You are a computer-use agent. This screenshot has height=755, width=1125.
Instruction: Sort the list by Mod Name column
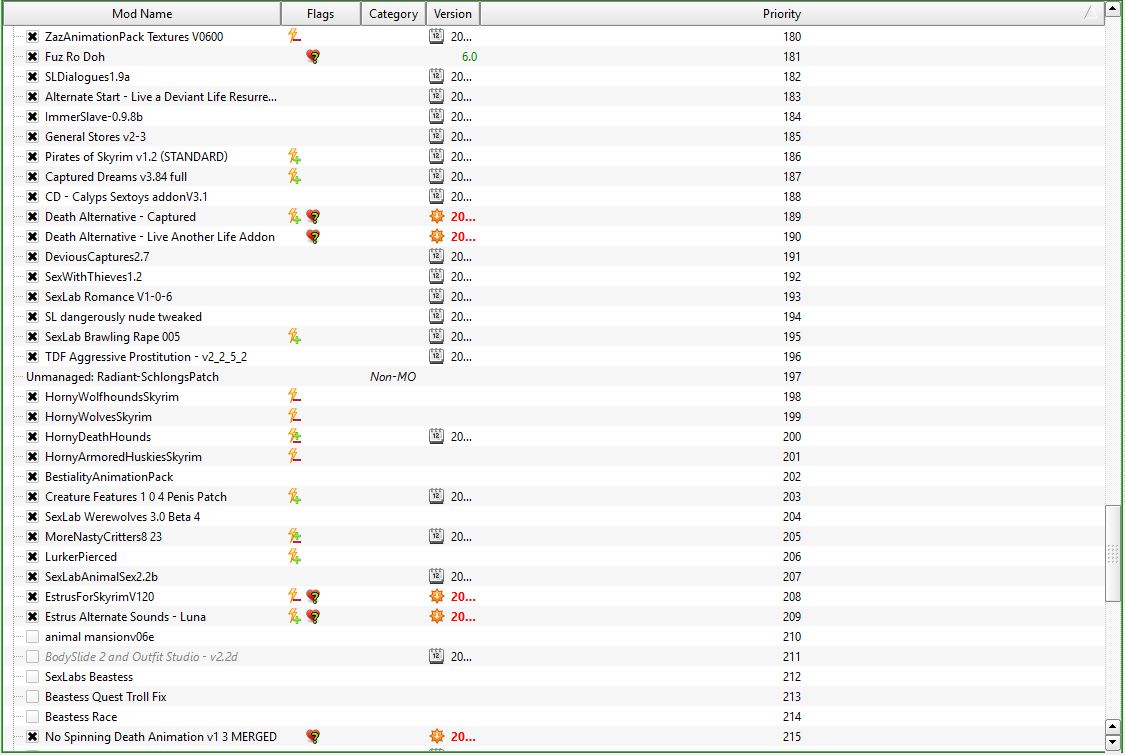[141, 14]
